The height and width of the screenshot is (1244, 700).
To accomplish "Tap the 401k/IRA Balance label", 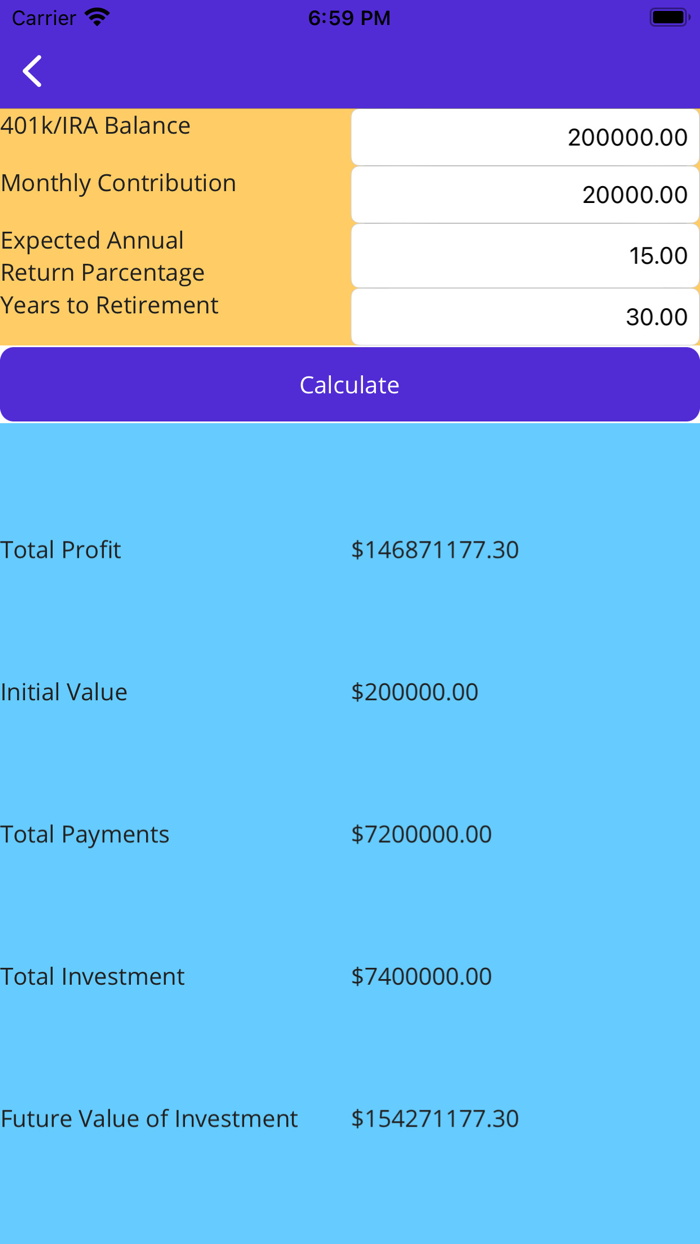I will 96,125.
